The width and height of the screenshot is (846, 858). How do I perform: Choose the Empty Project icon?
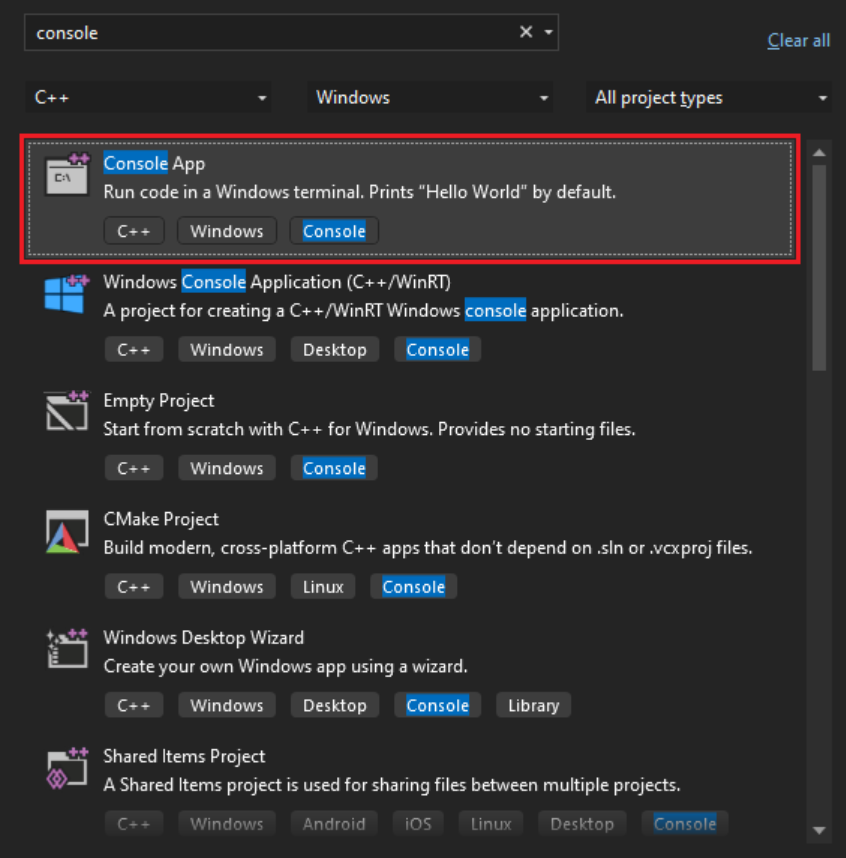(67, 411)
